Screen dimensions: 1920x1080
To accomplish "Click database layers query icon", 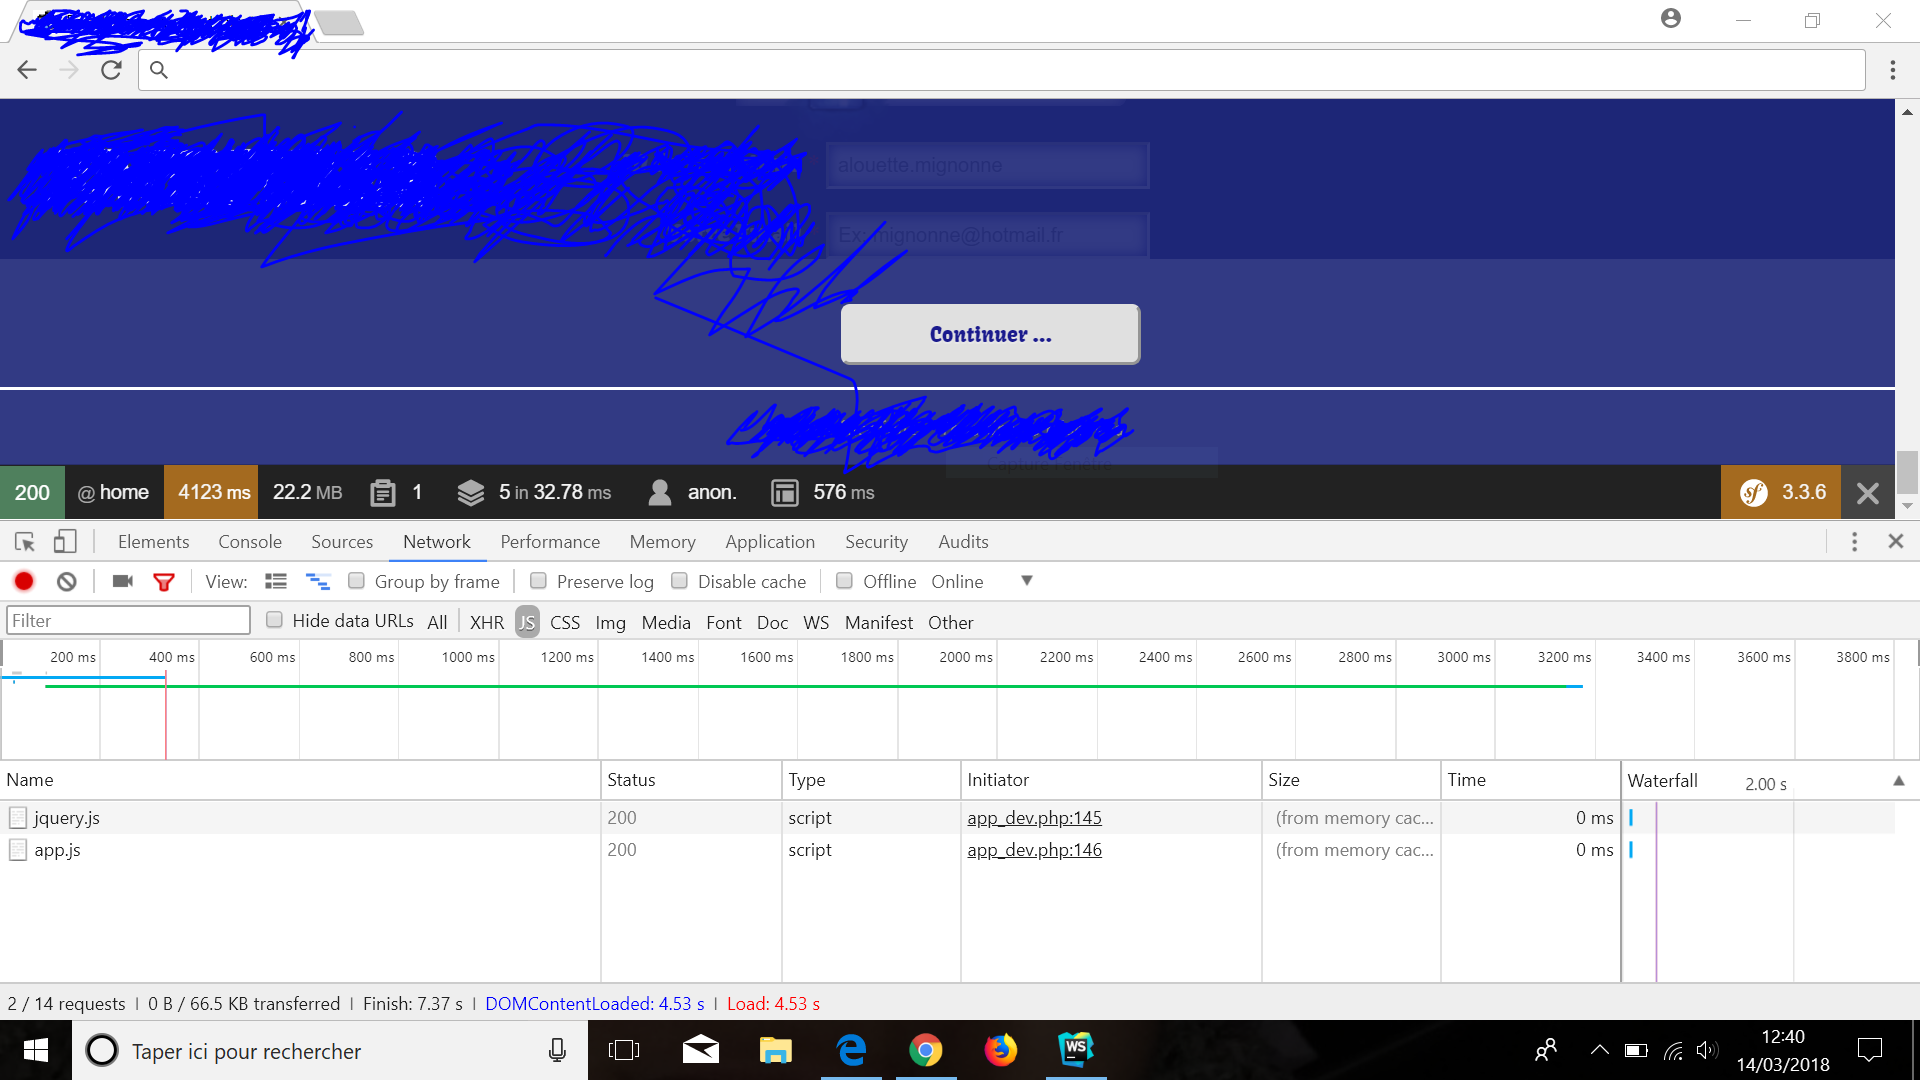I will (470, 492).
